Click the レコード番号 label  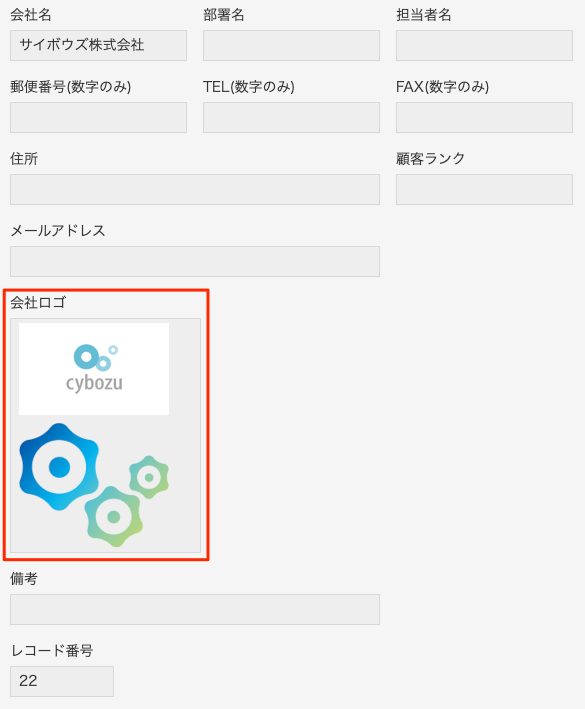click(x=52, y=651)
